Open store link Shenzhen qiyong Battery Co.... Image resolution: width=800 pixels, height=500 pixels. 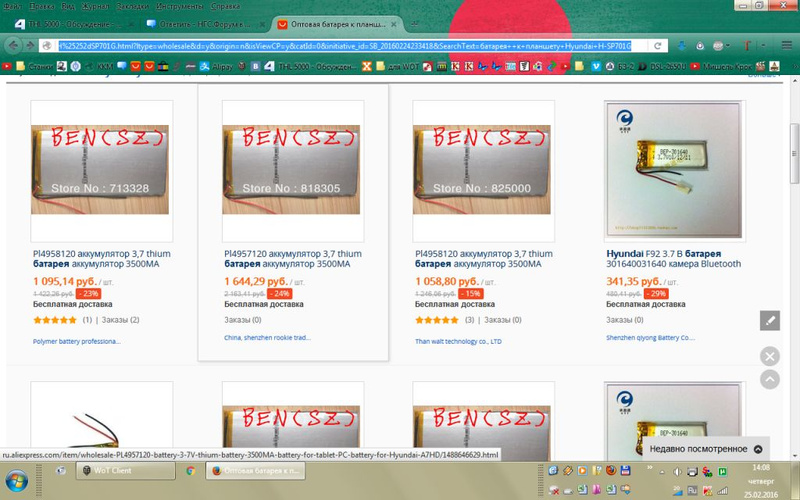[x=651, y=338]
